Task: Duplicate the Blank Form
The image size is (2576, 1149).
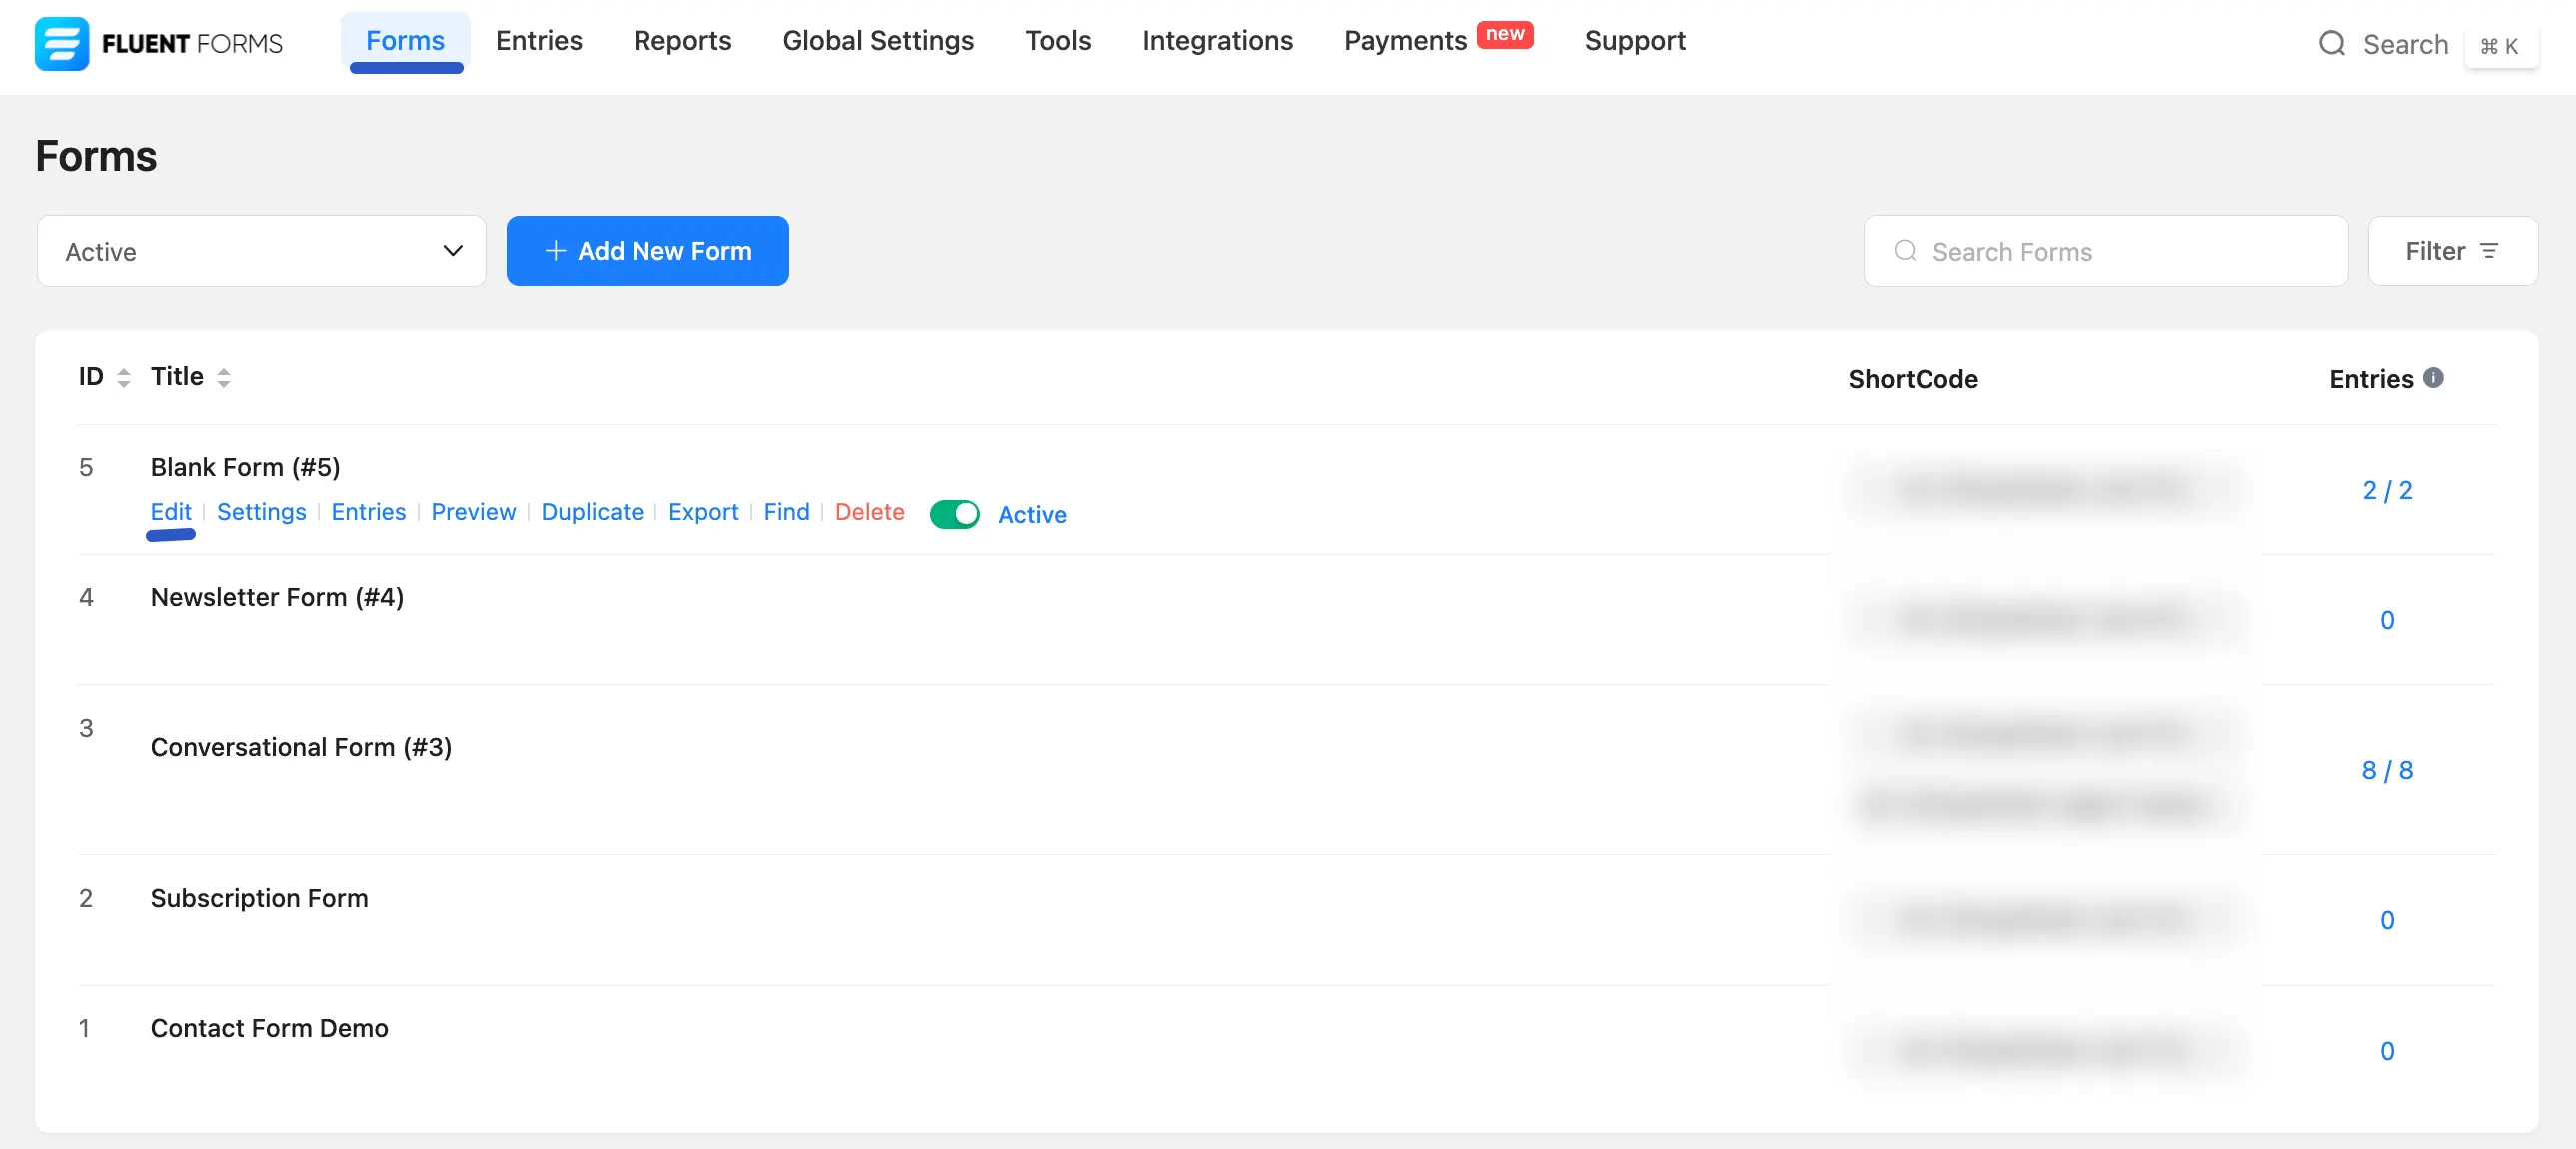Action: (x=591, y=511)
